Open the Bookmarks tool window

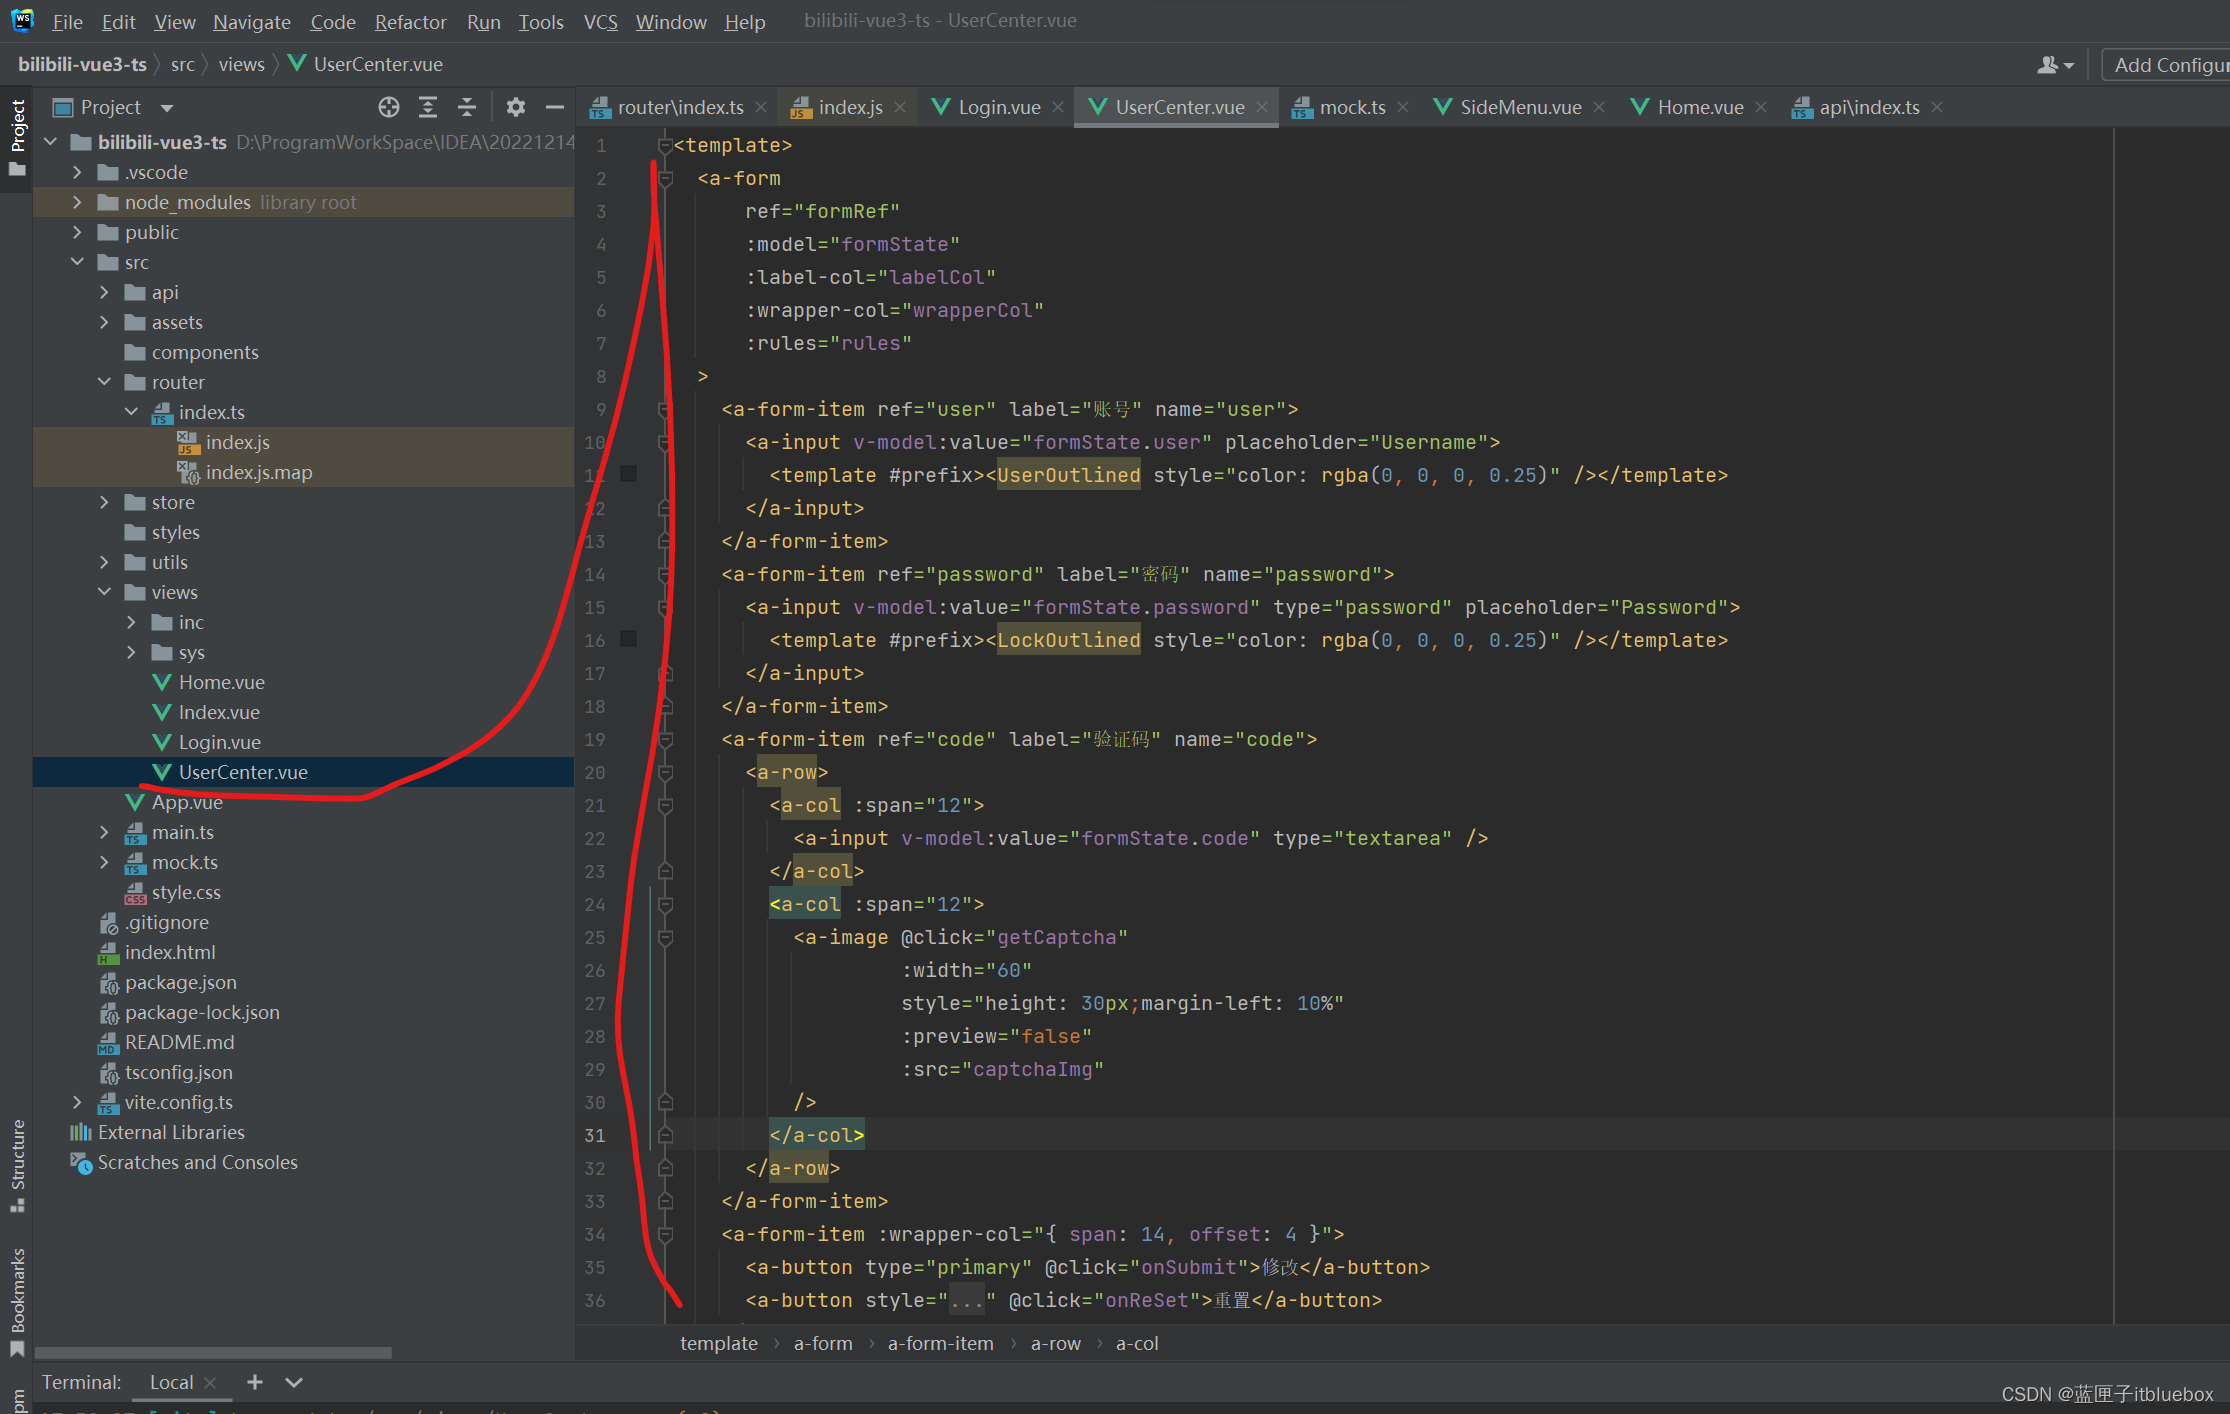click(x=17, y=1300)
